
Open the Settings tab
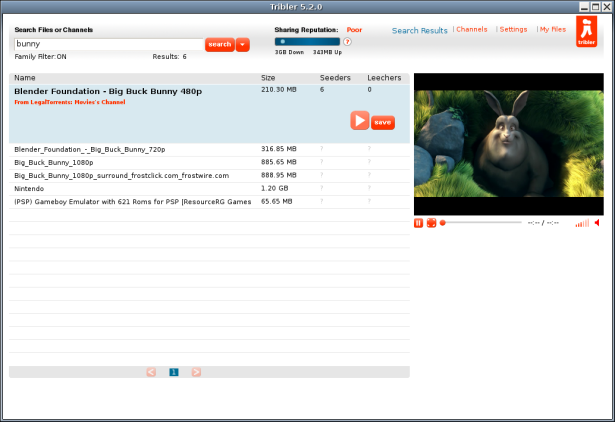click(513, 29)
